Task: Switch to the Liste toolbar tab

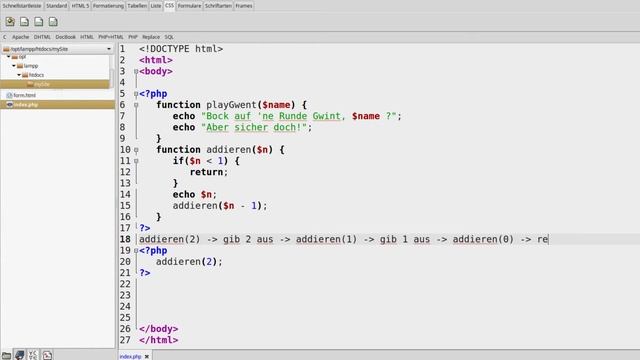Action: pos(156,6)
